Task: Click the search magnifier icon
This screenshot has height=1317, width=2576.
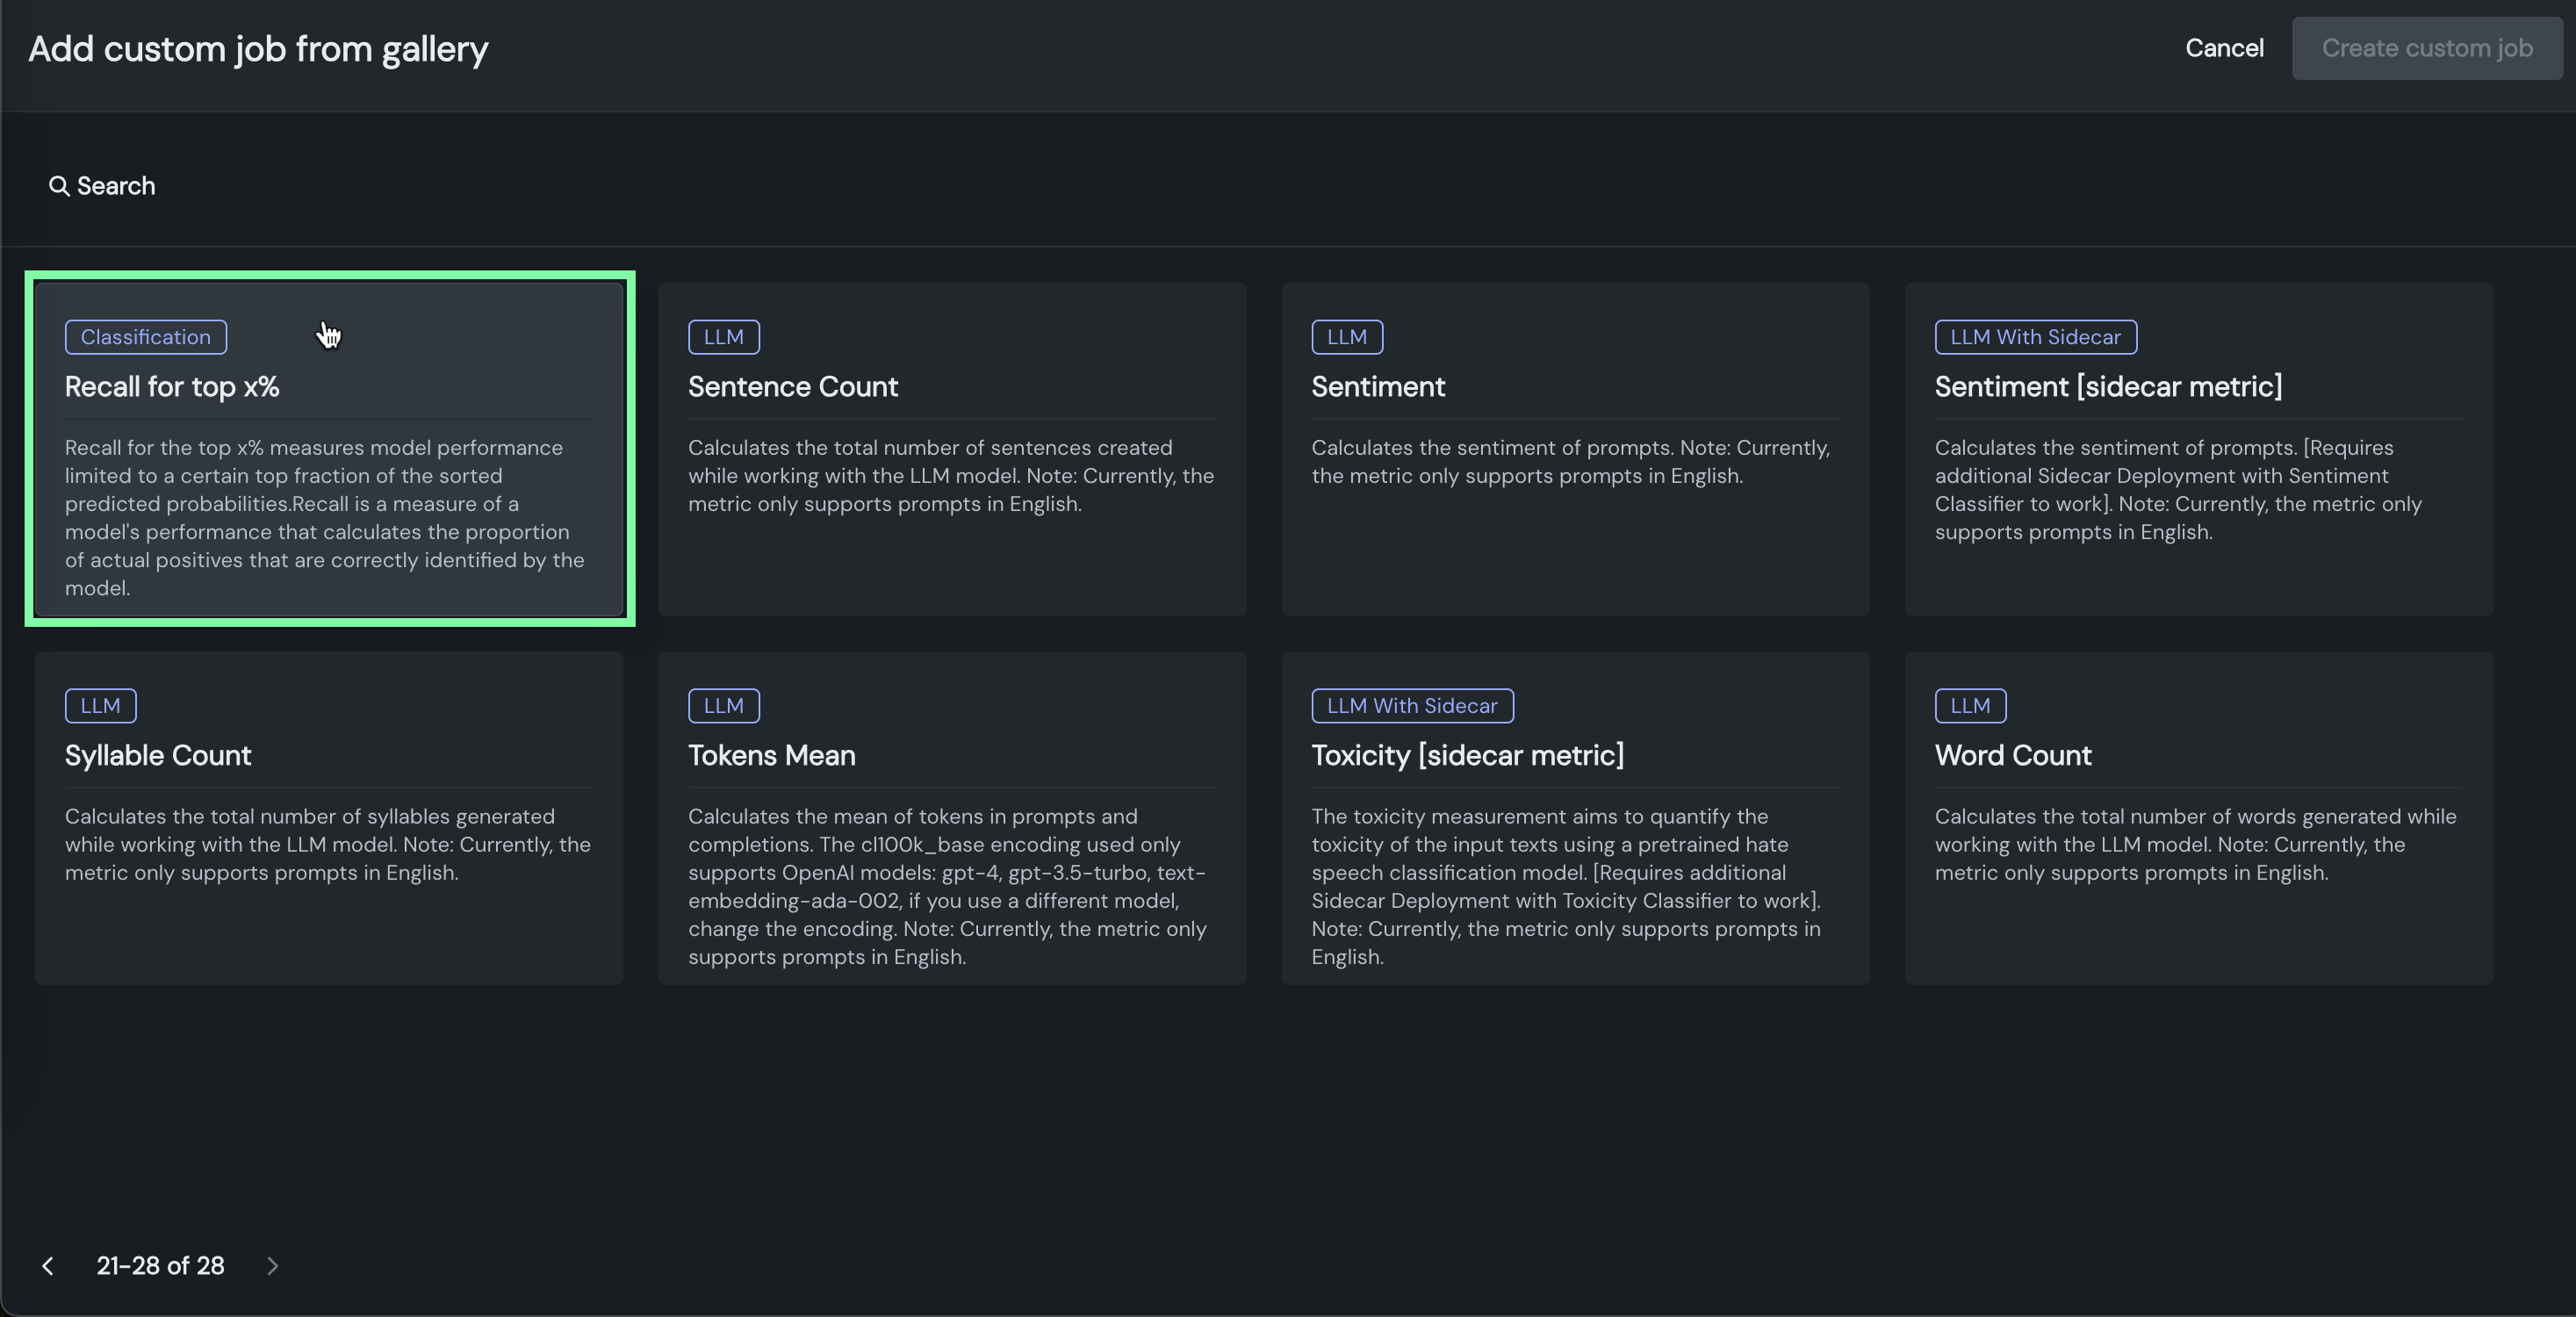Action: click(59, 186)
